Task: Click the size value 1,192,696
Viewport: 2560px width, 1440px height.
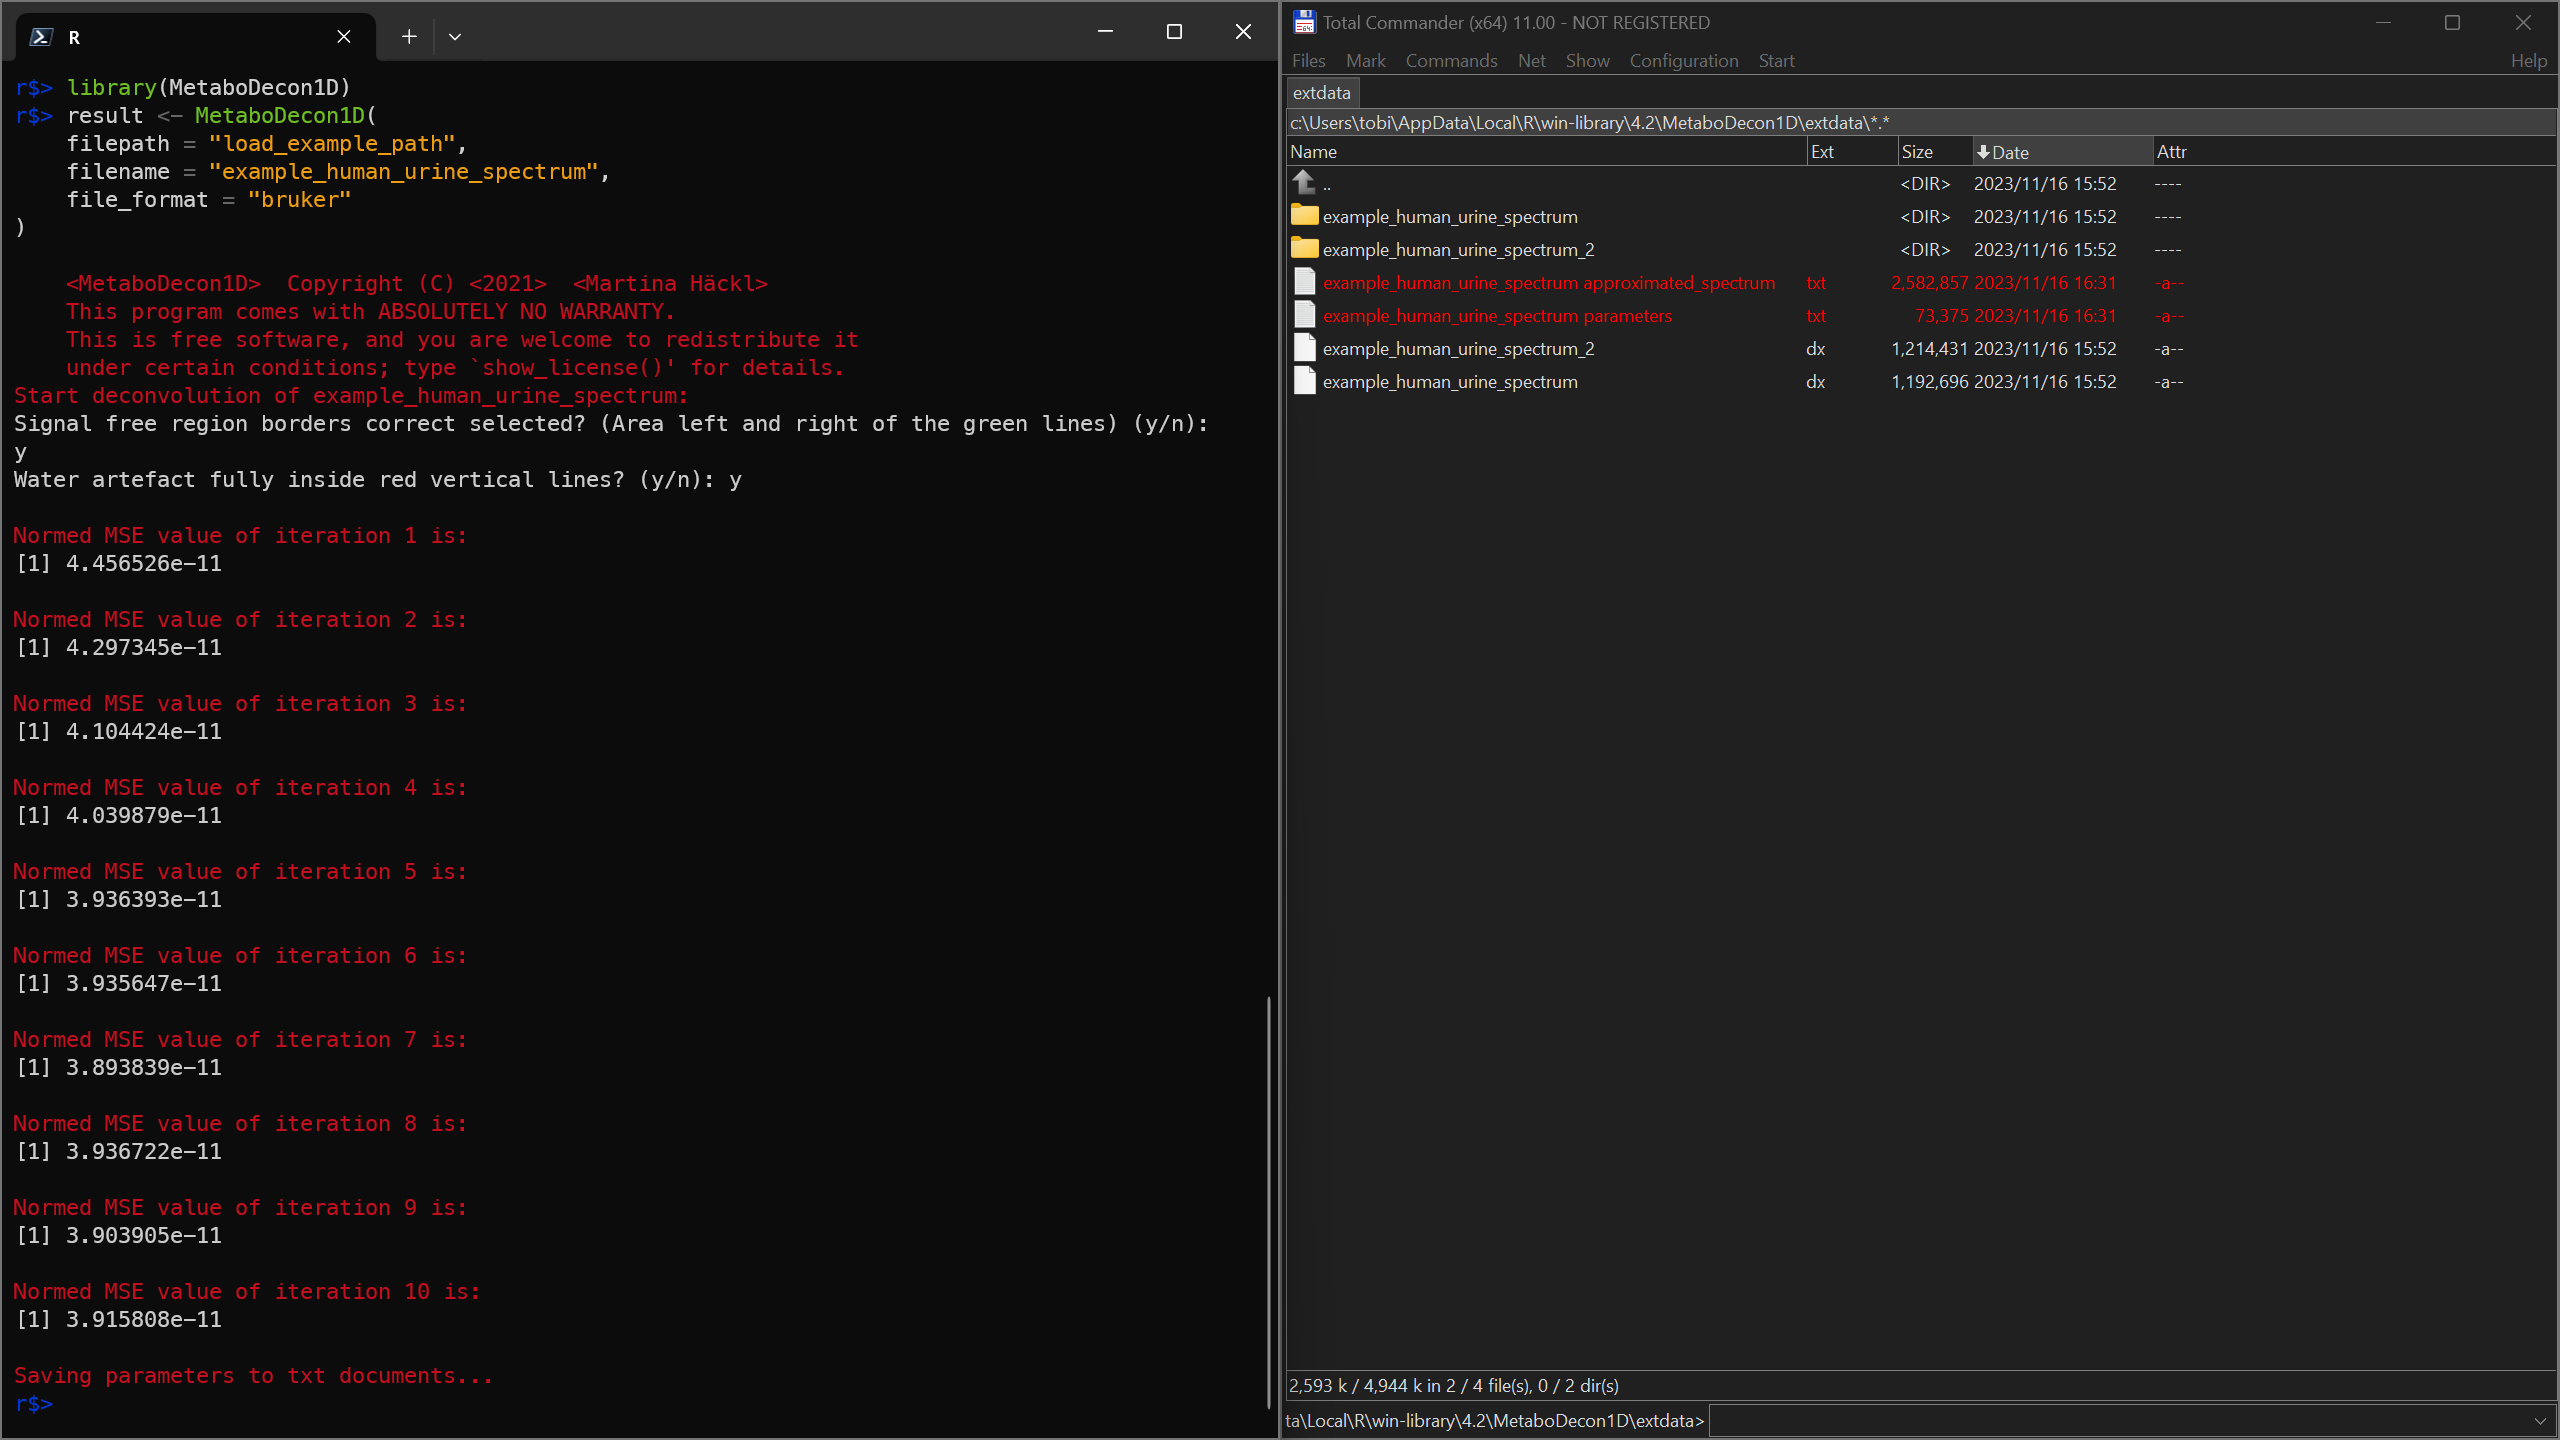Action: 1929,382
